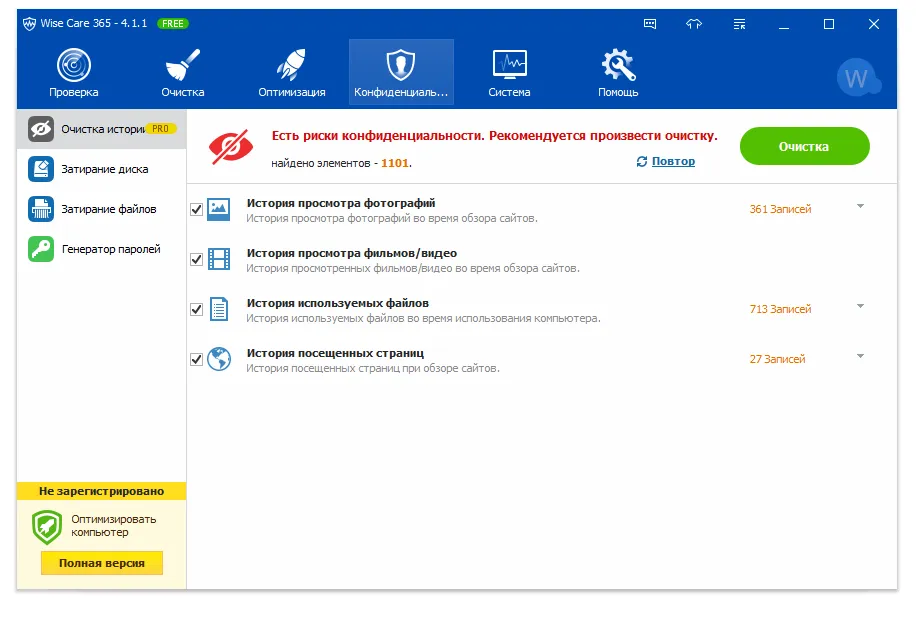This screenshot has height=617, width=919.
Task: Click the 713 Записей count
Action: click(780, 309)
